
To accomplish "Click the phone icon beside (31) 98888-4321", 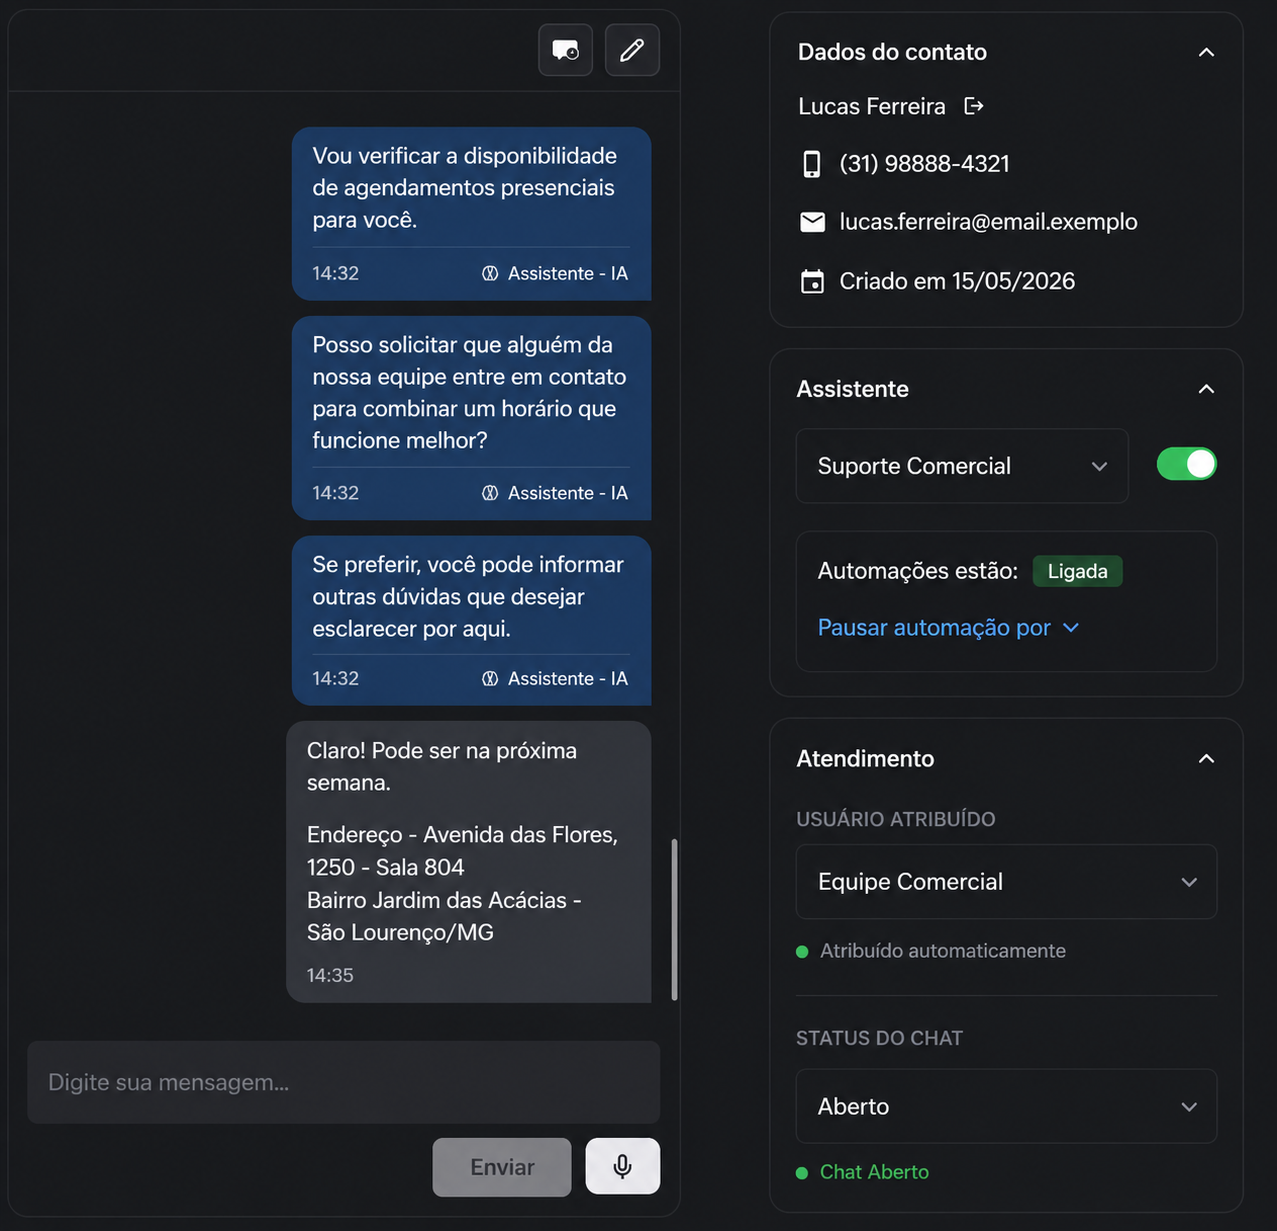I will [812, 164].
